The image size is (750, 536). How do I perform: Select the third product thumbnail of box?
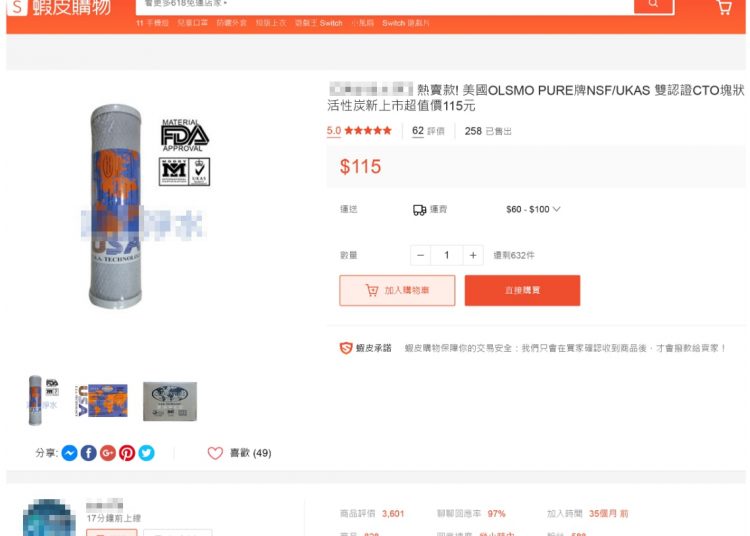(170, 401)
